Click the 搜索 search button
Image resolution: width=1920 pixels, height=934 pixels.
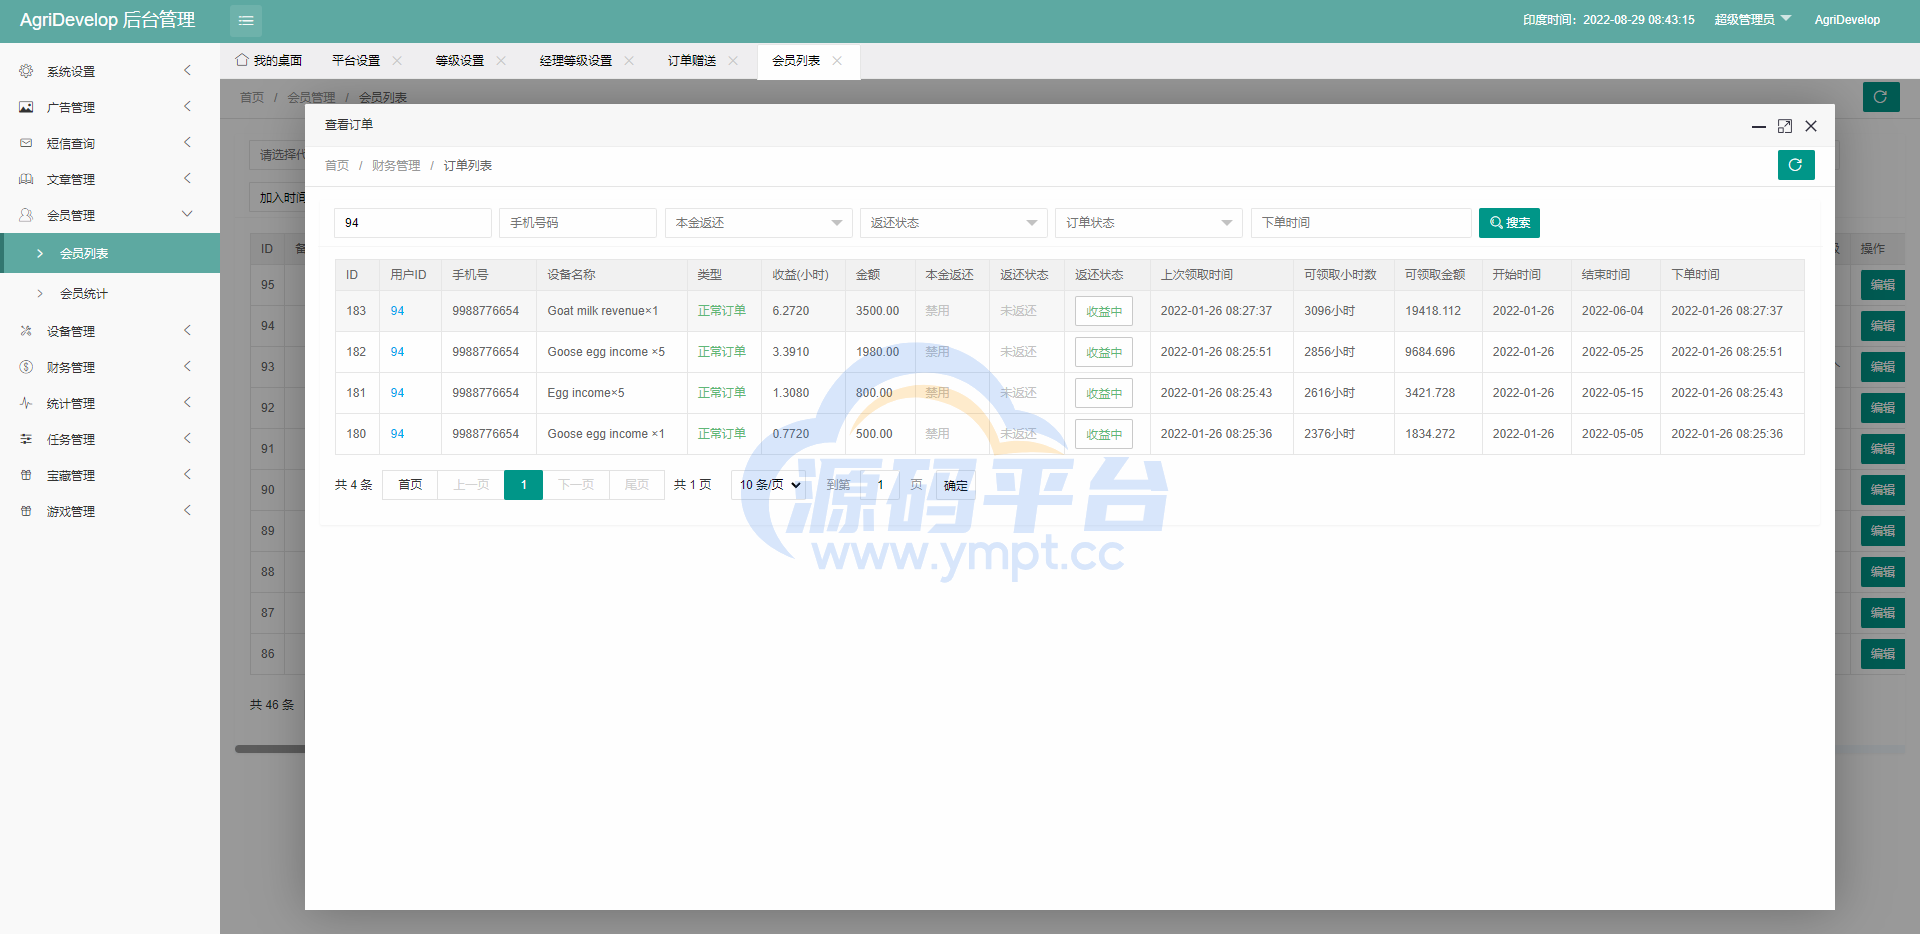tap(1509, 223)
